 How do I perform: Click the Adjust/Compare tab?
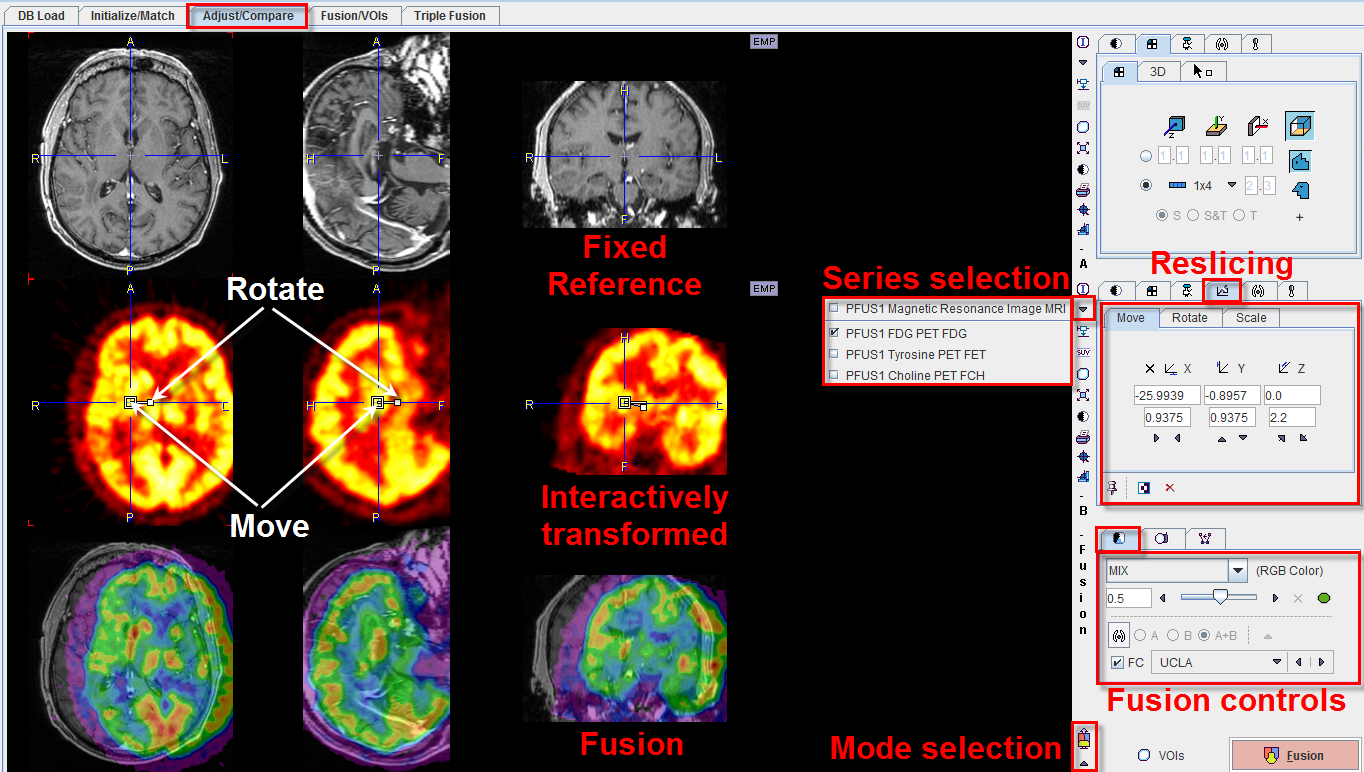[x=248, y=16]
